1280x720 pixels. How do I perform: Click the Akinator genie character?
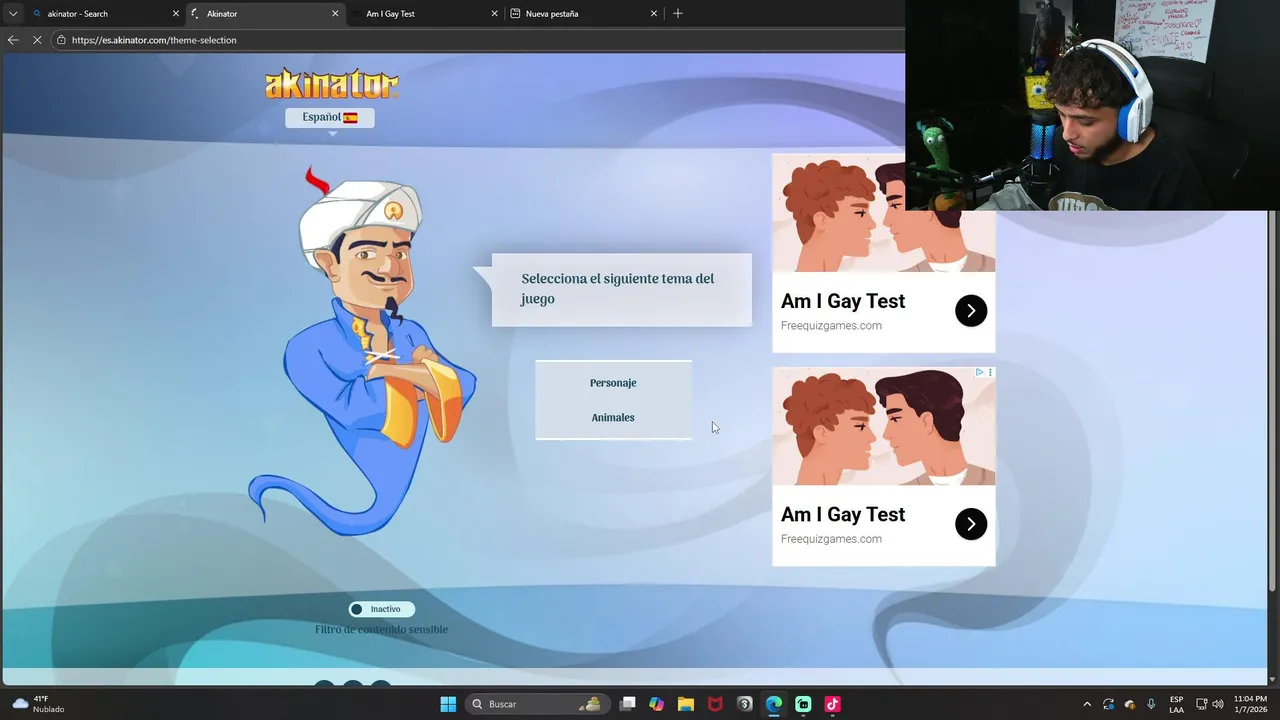coord(365,350)
